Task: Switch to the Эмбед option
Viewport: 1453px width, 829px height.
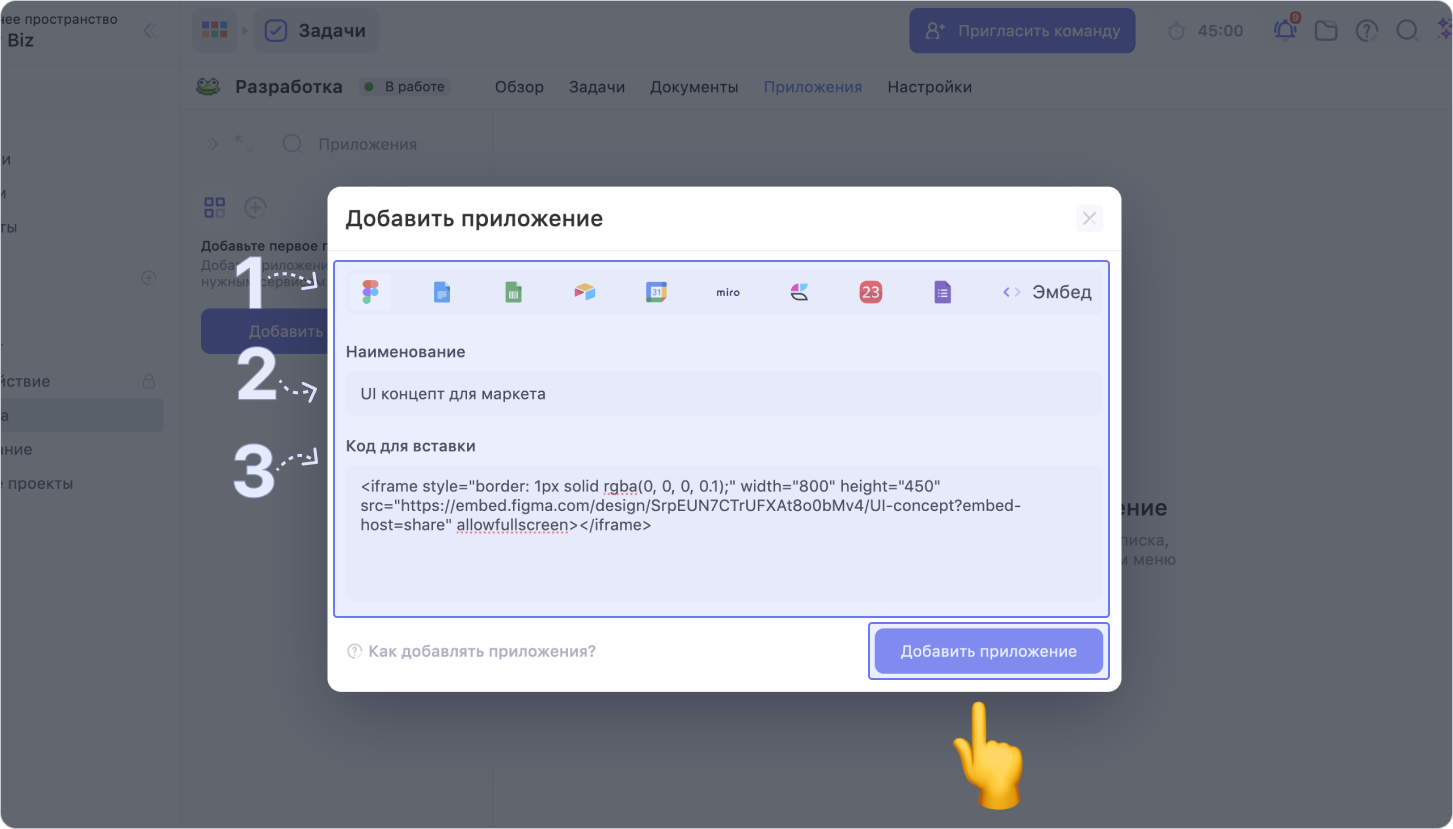Action: 1047,292
